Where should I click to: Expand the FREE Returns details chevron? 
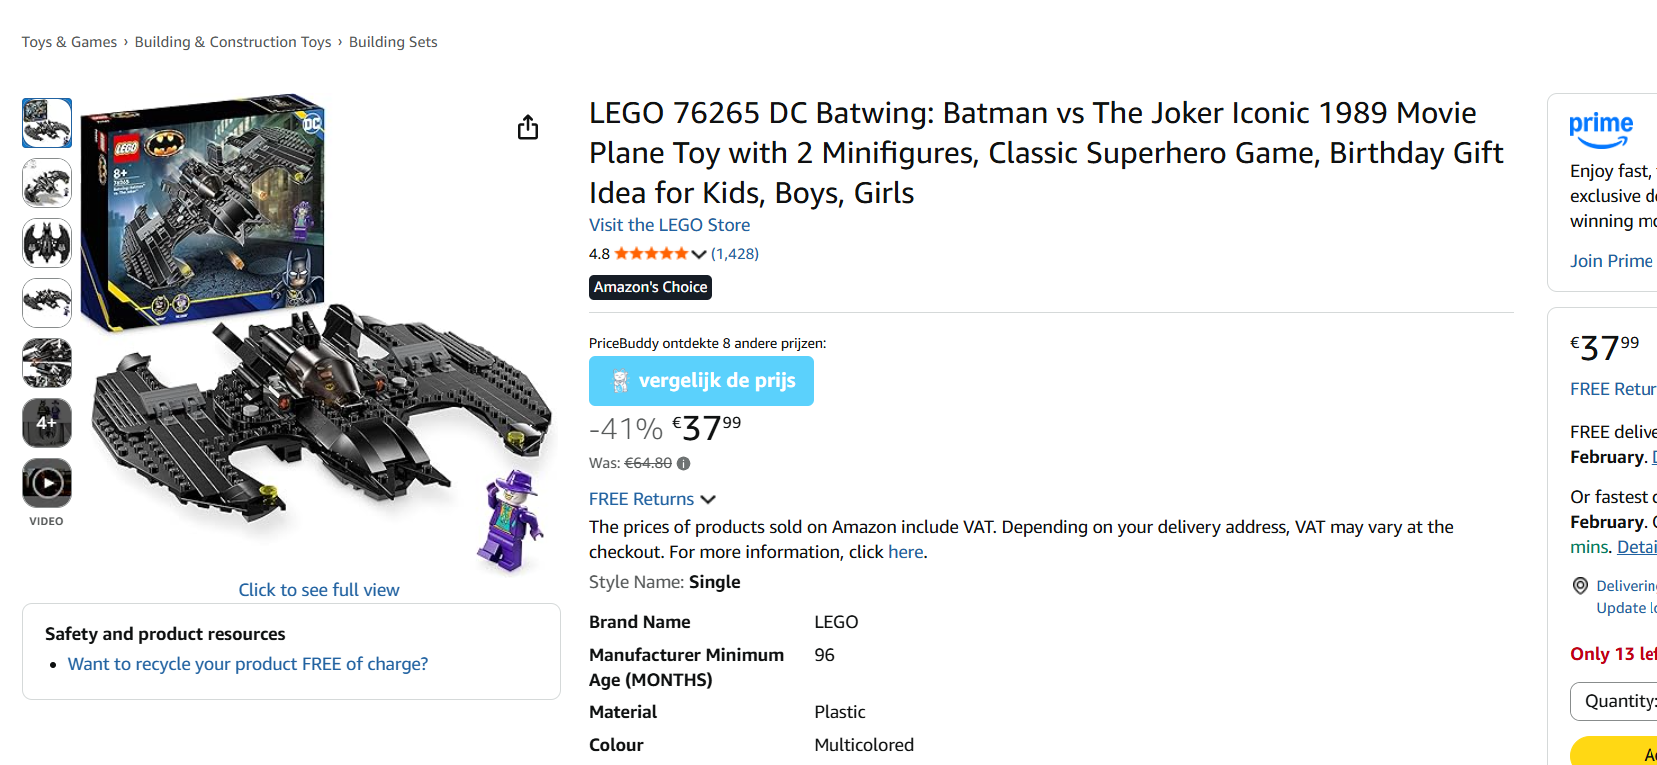(x=709, y=499)
